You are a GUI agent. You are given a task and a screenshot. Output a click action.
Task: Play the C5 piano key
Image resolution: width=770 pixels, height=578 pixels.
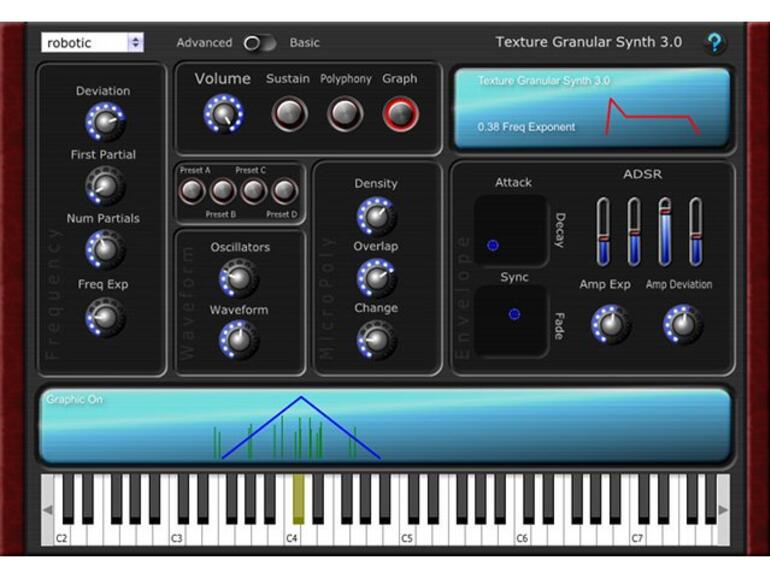click(407, 535)
